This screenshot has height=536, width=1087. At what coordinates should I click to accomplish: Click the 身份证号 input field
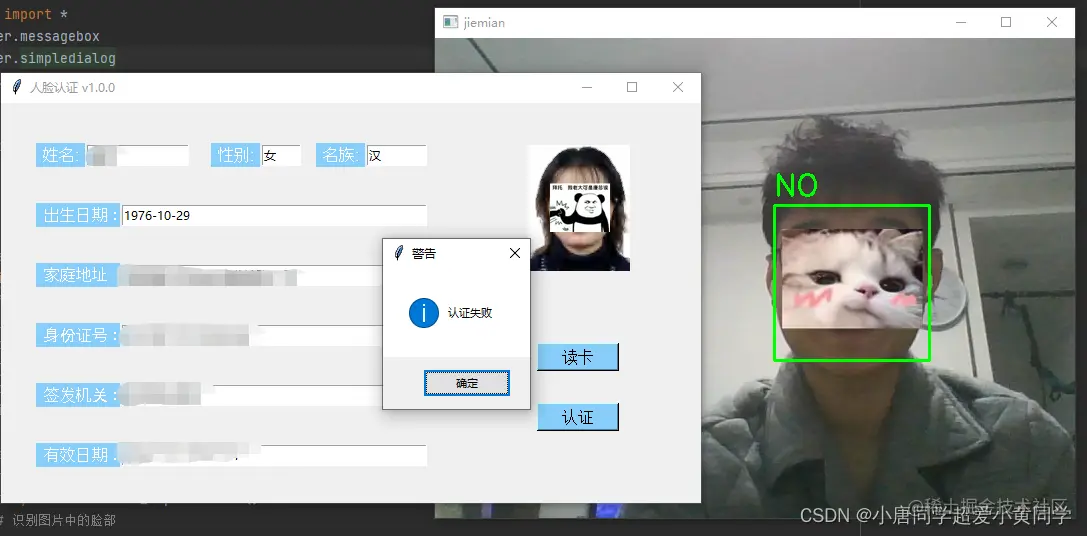coord(274,335)
